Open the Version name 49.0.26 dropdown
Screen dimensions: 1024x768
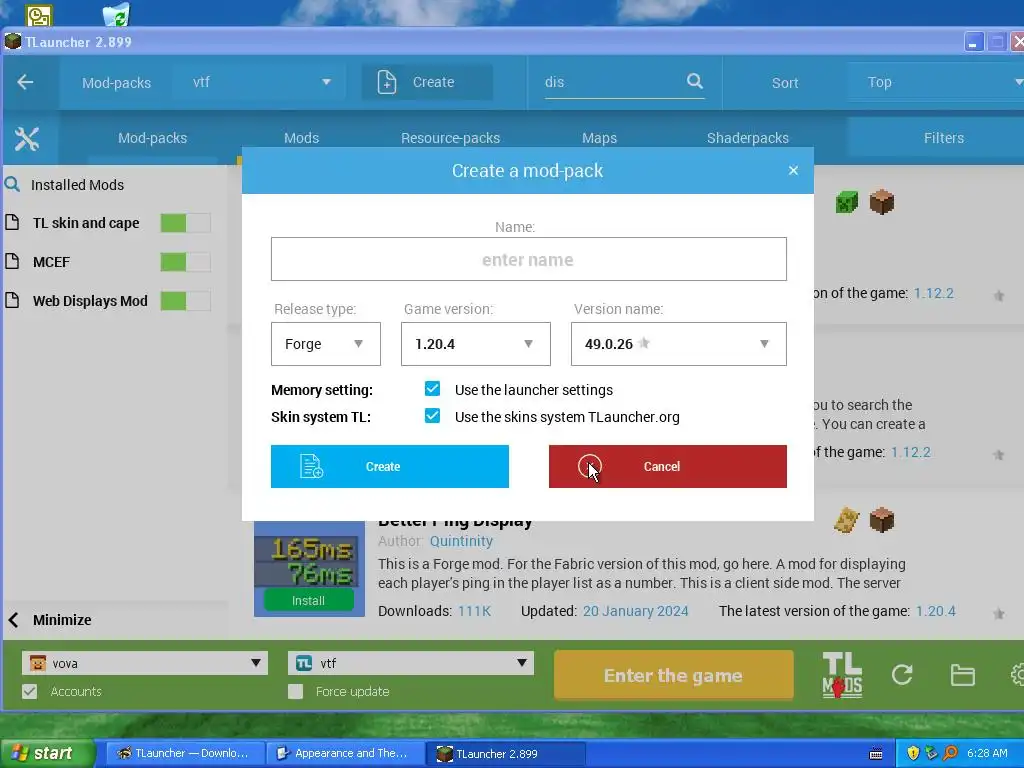pyautogui.click(x=679, y=344)
